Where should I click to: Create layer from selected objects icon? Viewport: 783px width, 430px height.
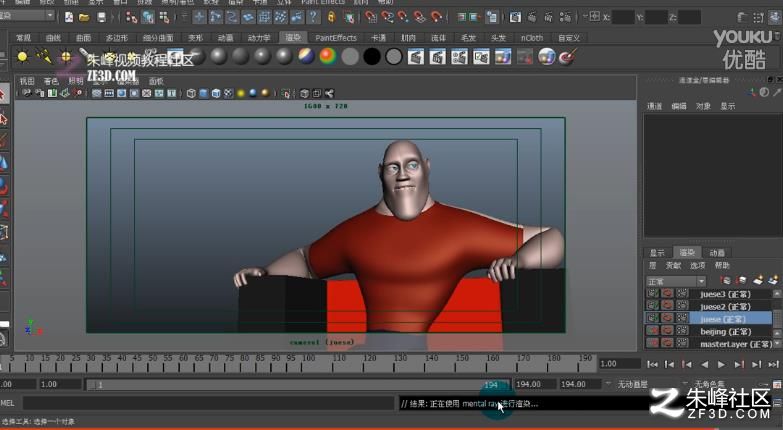tap(774, 281)
